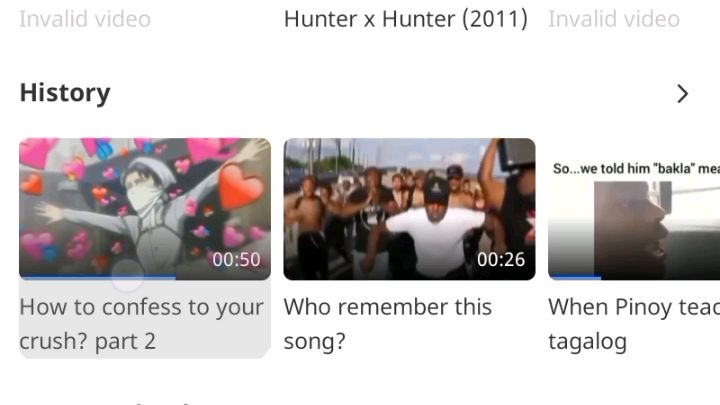Click the 00:26 duration badge

coord(501,259)
